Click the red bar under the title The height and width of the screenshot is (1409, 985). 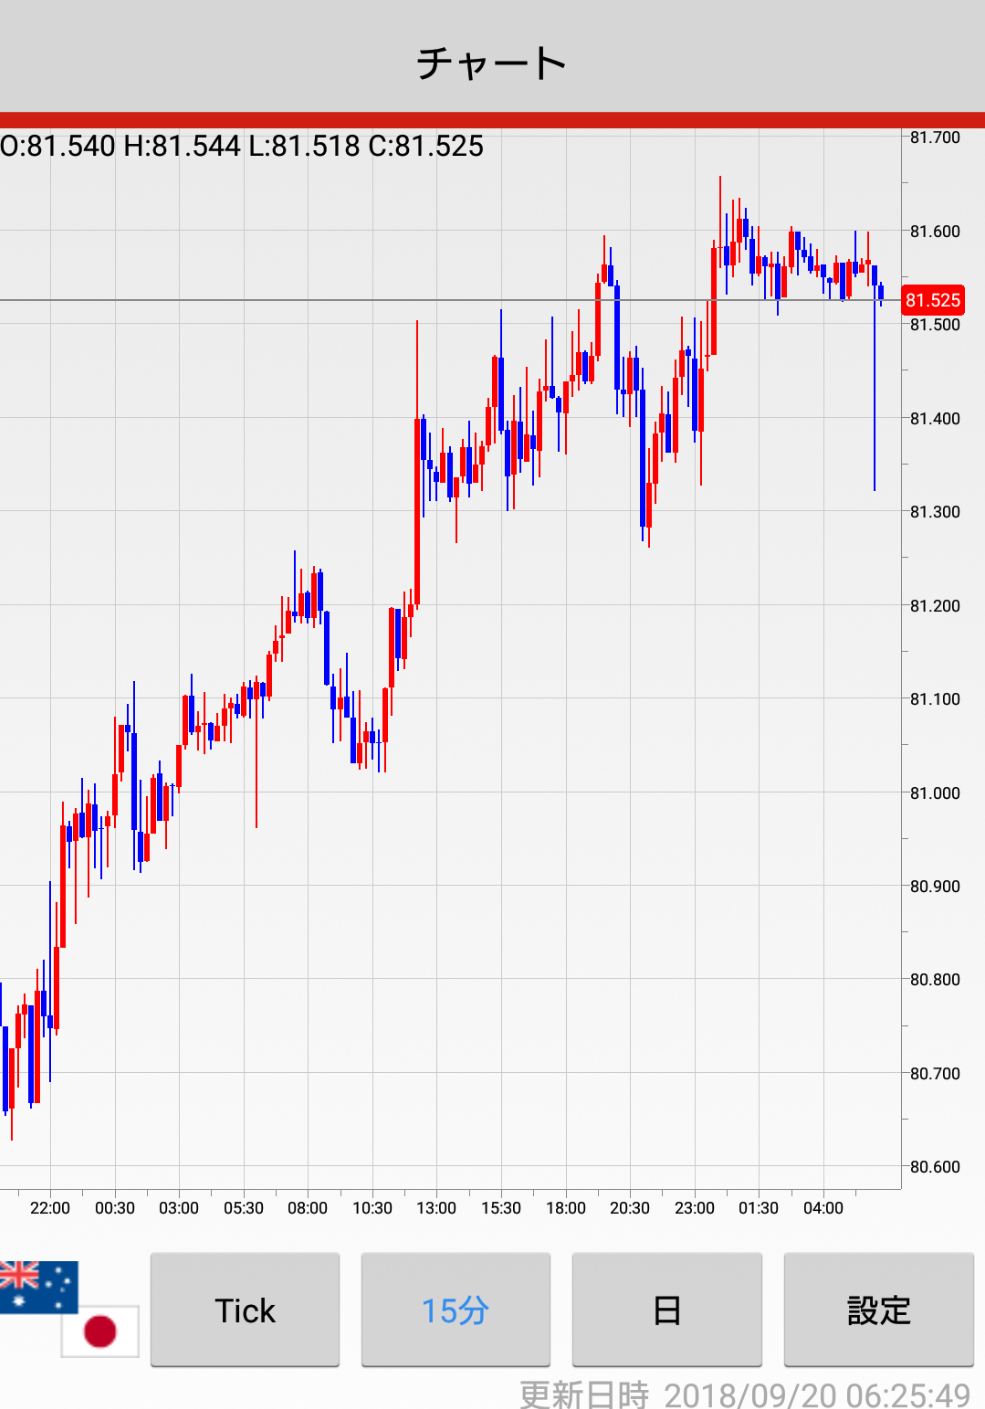click(x=492, y=120)
